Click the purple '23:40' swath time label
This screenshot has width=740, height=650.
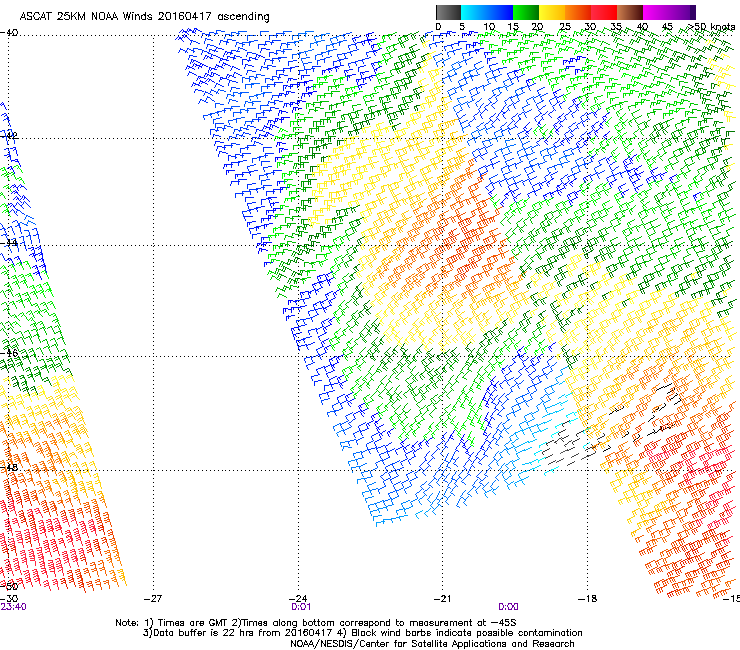coord(14,607)
